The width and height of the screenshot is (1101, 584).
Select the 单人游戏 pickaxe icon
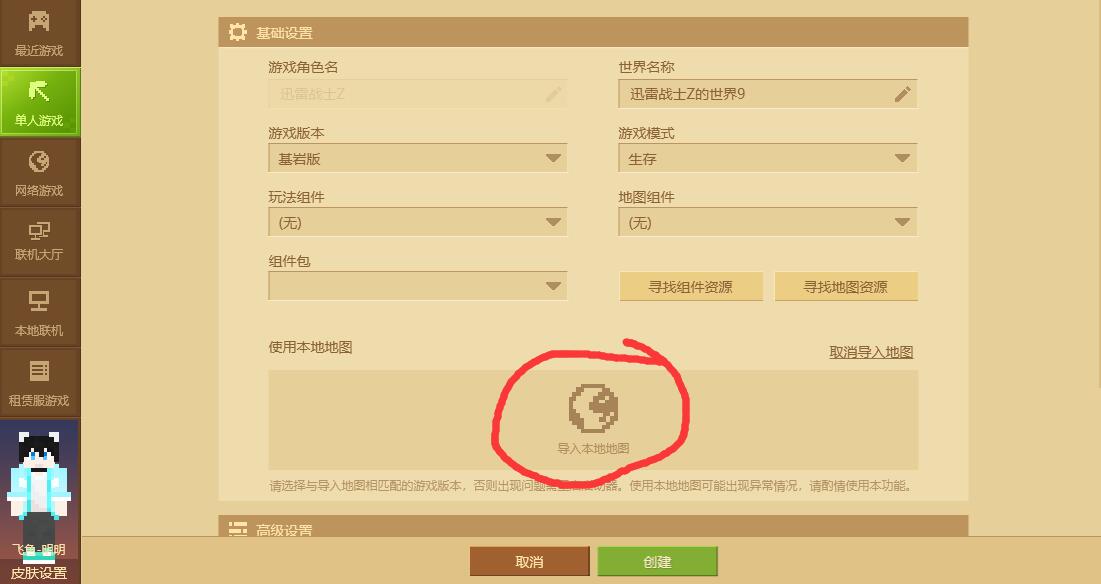point(39,91)
